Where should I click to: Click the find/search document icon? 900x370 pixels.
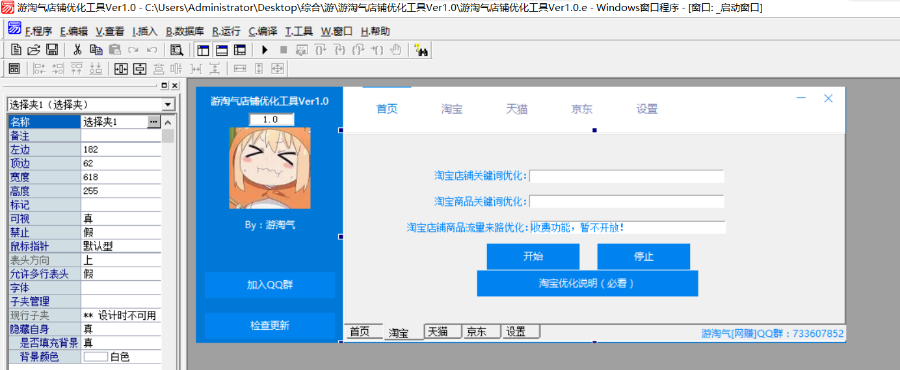[x=176, y=50]
